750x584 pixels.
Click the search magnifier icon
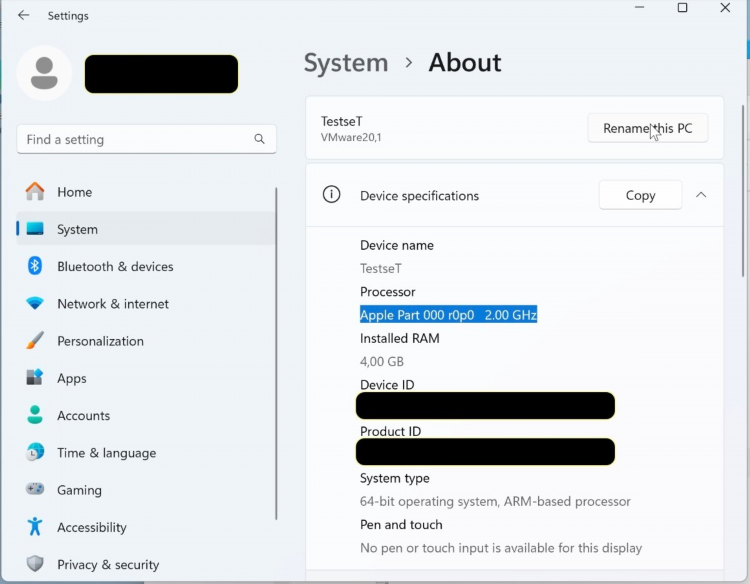click(x=259, y=139)
